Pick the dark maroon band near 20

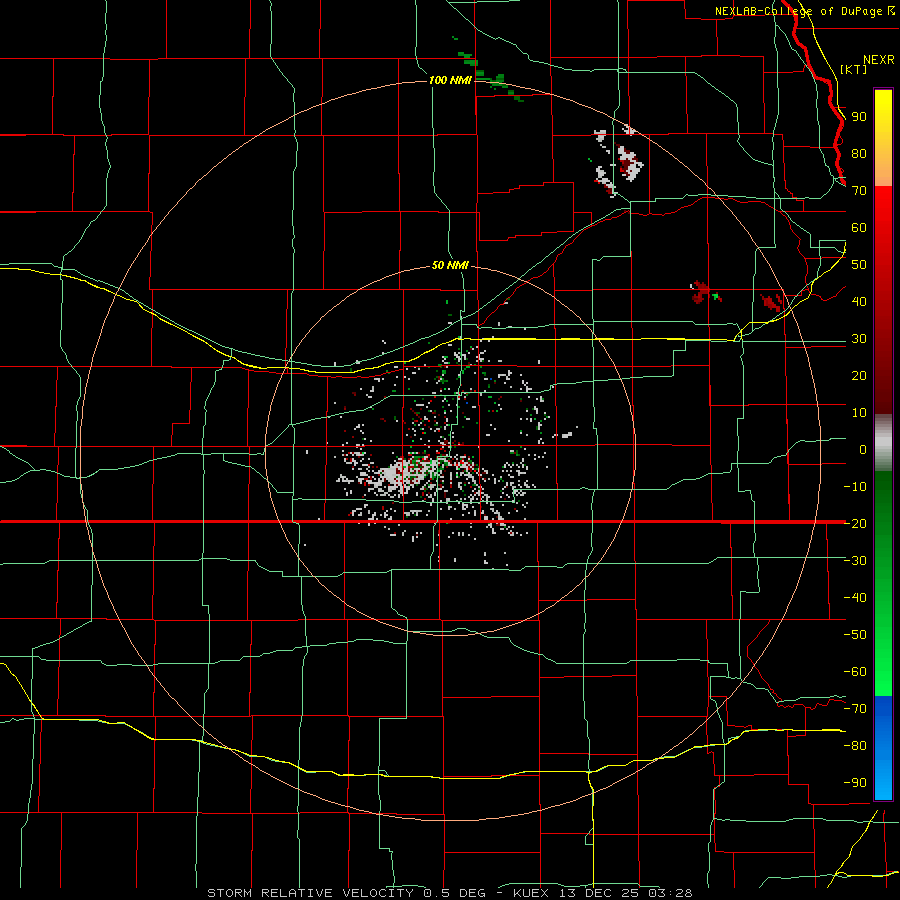pyautogui.click(x=883, y=379)
